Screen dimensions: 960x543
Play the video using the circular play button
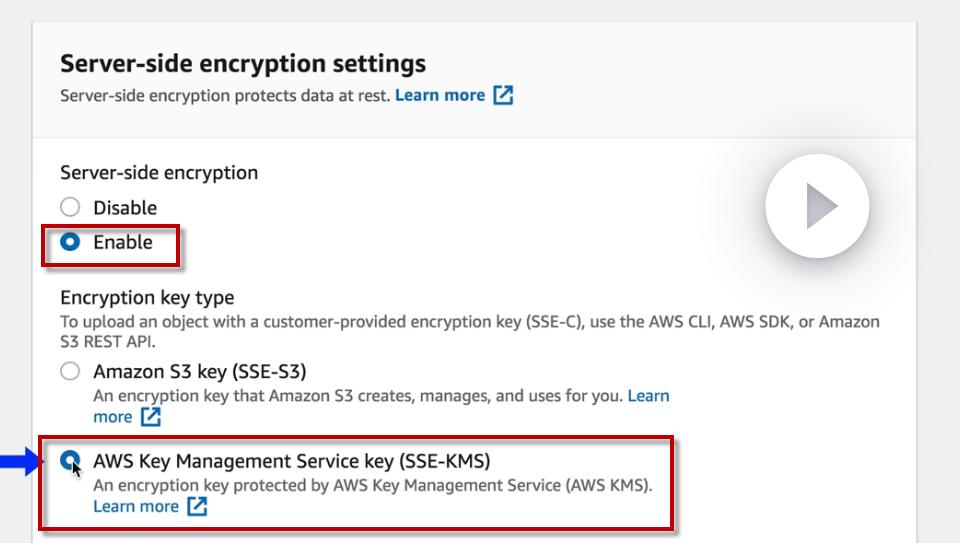817,207
